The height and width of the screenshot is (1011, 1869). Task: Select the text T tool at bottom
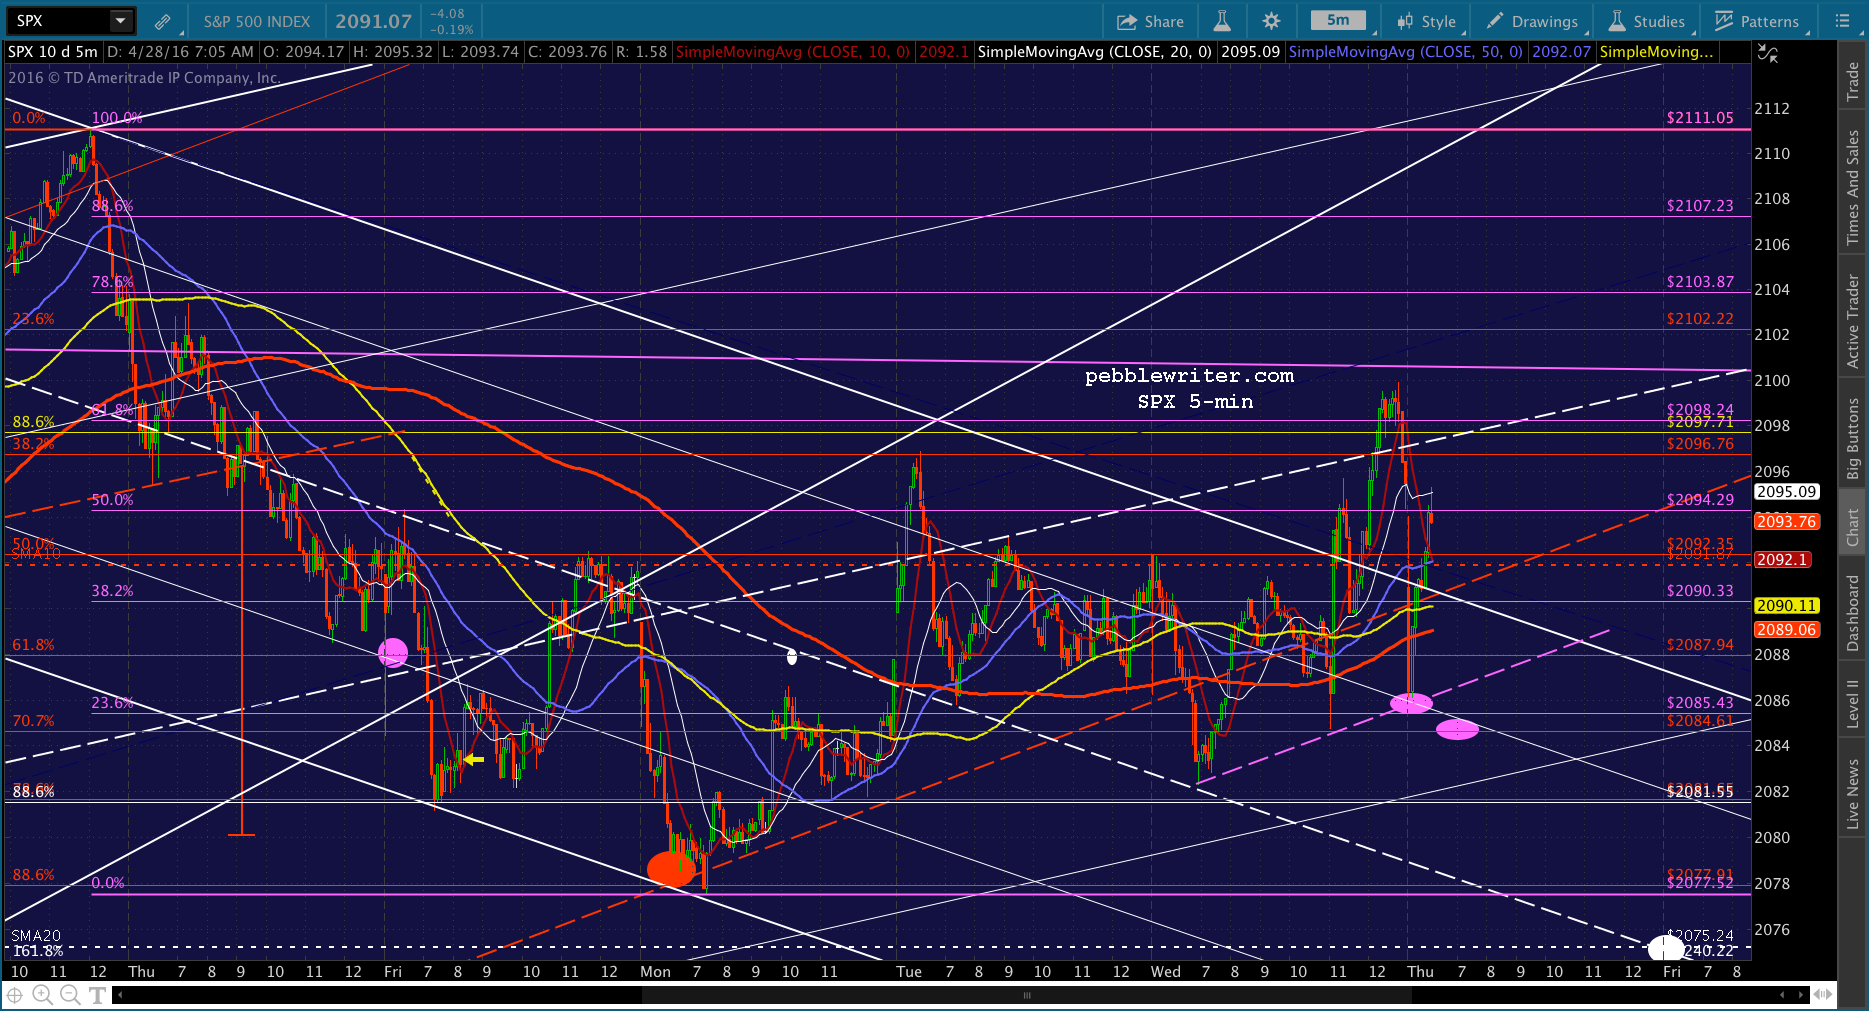coord(98,995)
